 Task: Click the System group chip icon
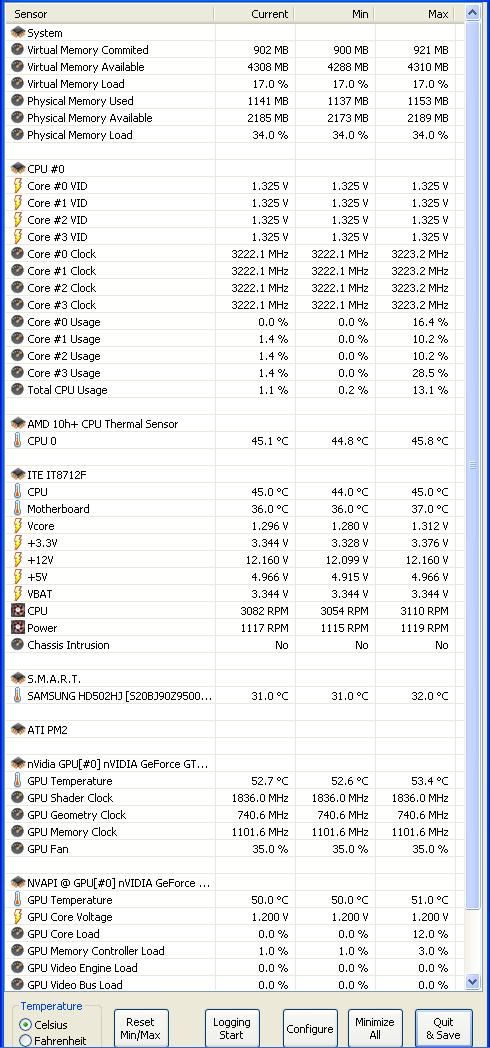point(18,33)
